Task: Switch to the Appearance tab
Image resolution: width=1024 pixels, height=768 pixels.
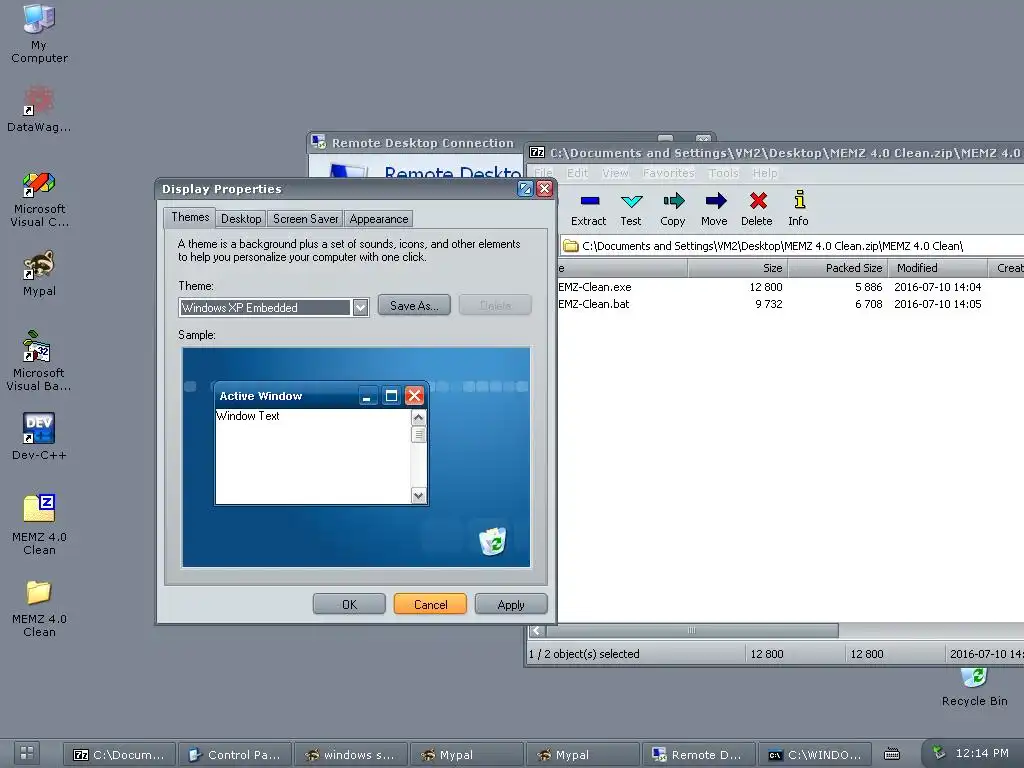Action: 379,219
